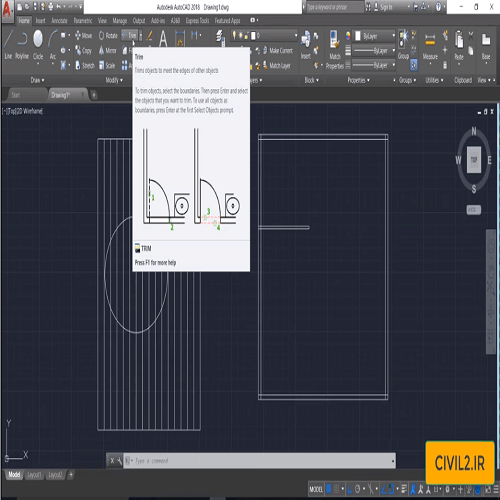Toggle group selection icon in Groups panel
Image resolution: width=500 pixels, height=500 pixels.
click(x=414, y=65)
